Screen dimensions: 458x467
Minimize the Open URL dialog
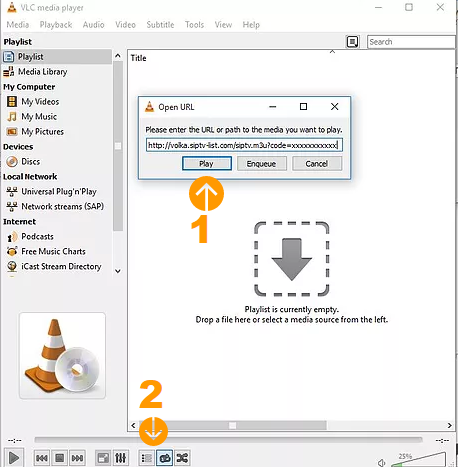273,107
